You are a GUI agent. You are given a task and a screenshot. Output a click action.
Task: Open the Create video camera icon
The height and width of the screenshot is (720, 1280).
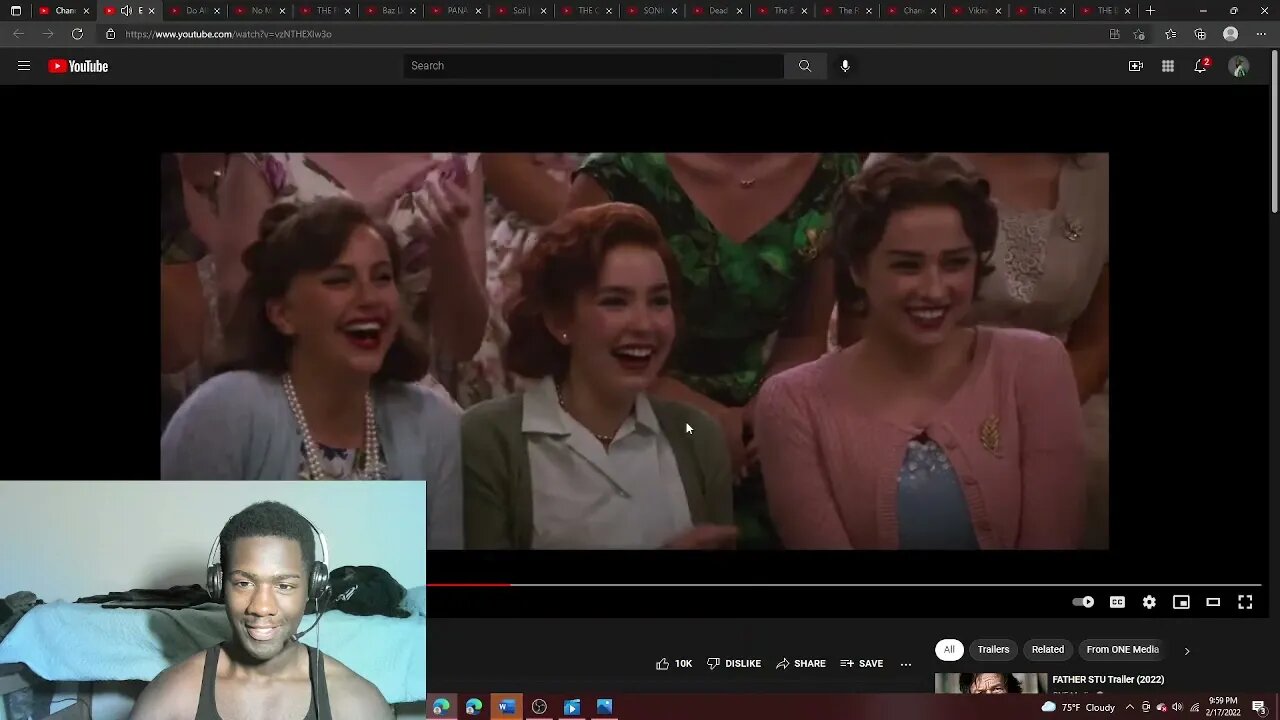pos(1136,66)
